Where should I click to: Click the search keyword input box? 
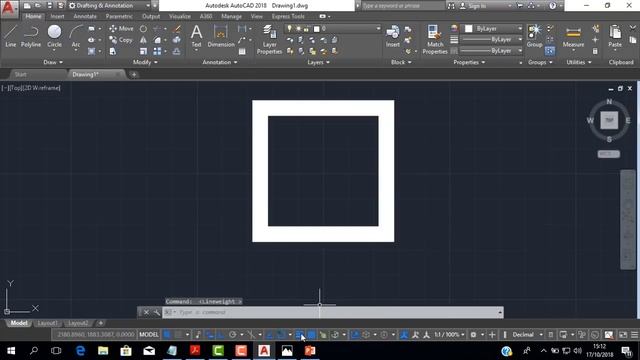(x=402, y=6)
